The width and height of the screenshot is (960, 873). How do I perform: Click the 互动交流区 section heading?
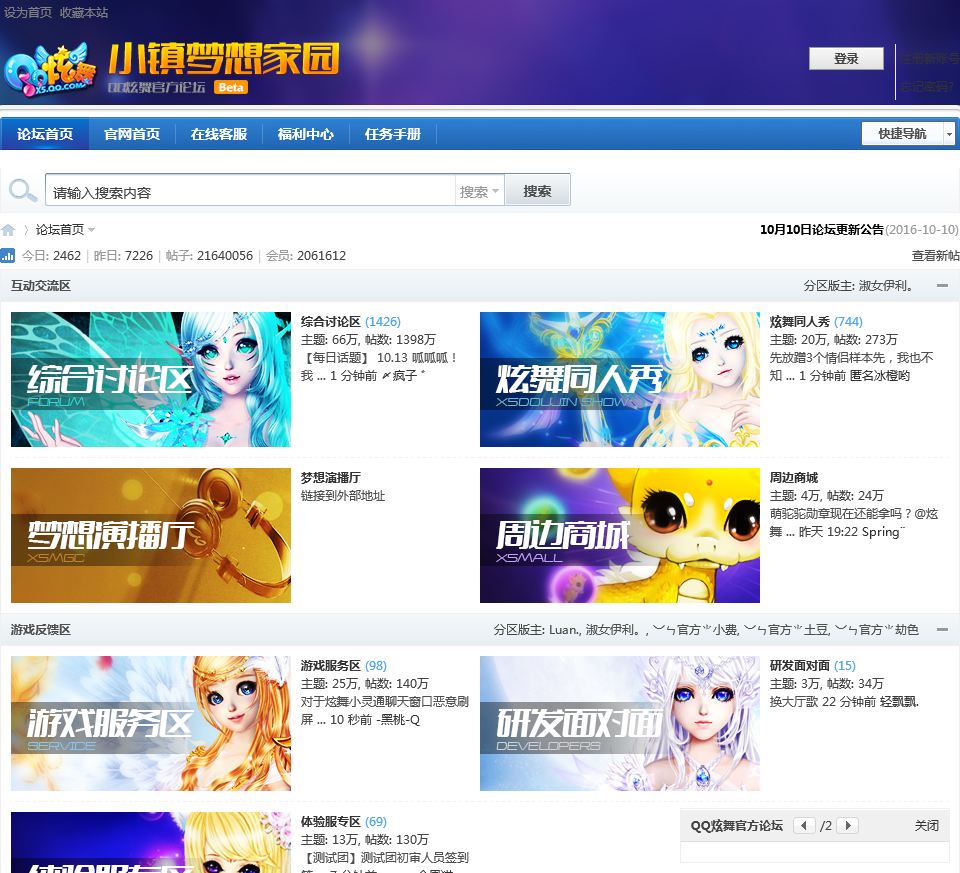pyautogui.click(x=40, y=286)
